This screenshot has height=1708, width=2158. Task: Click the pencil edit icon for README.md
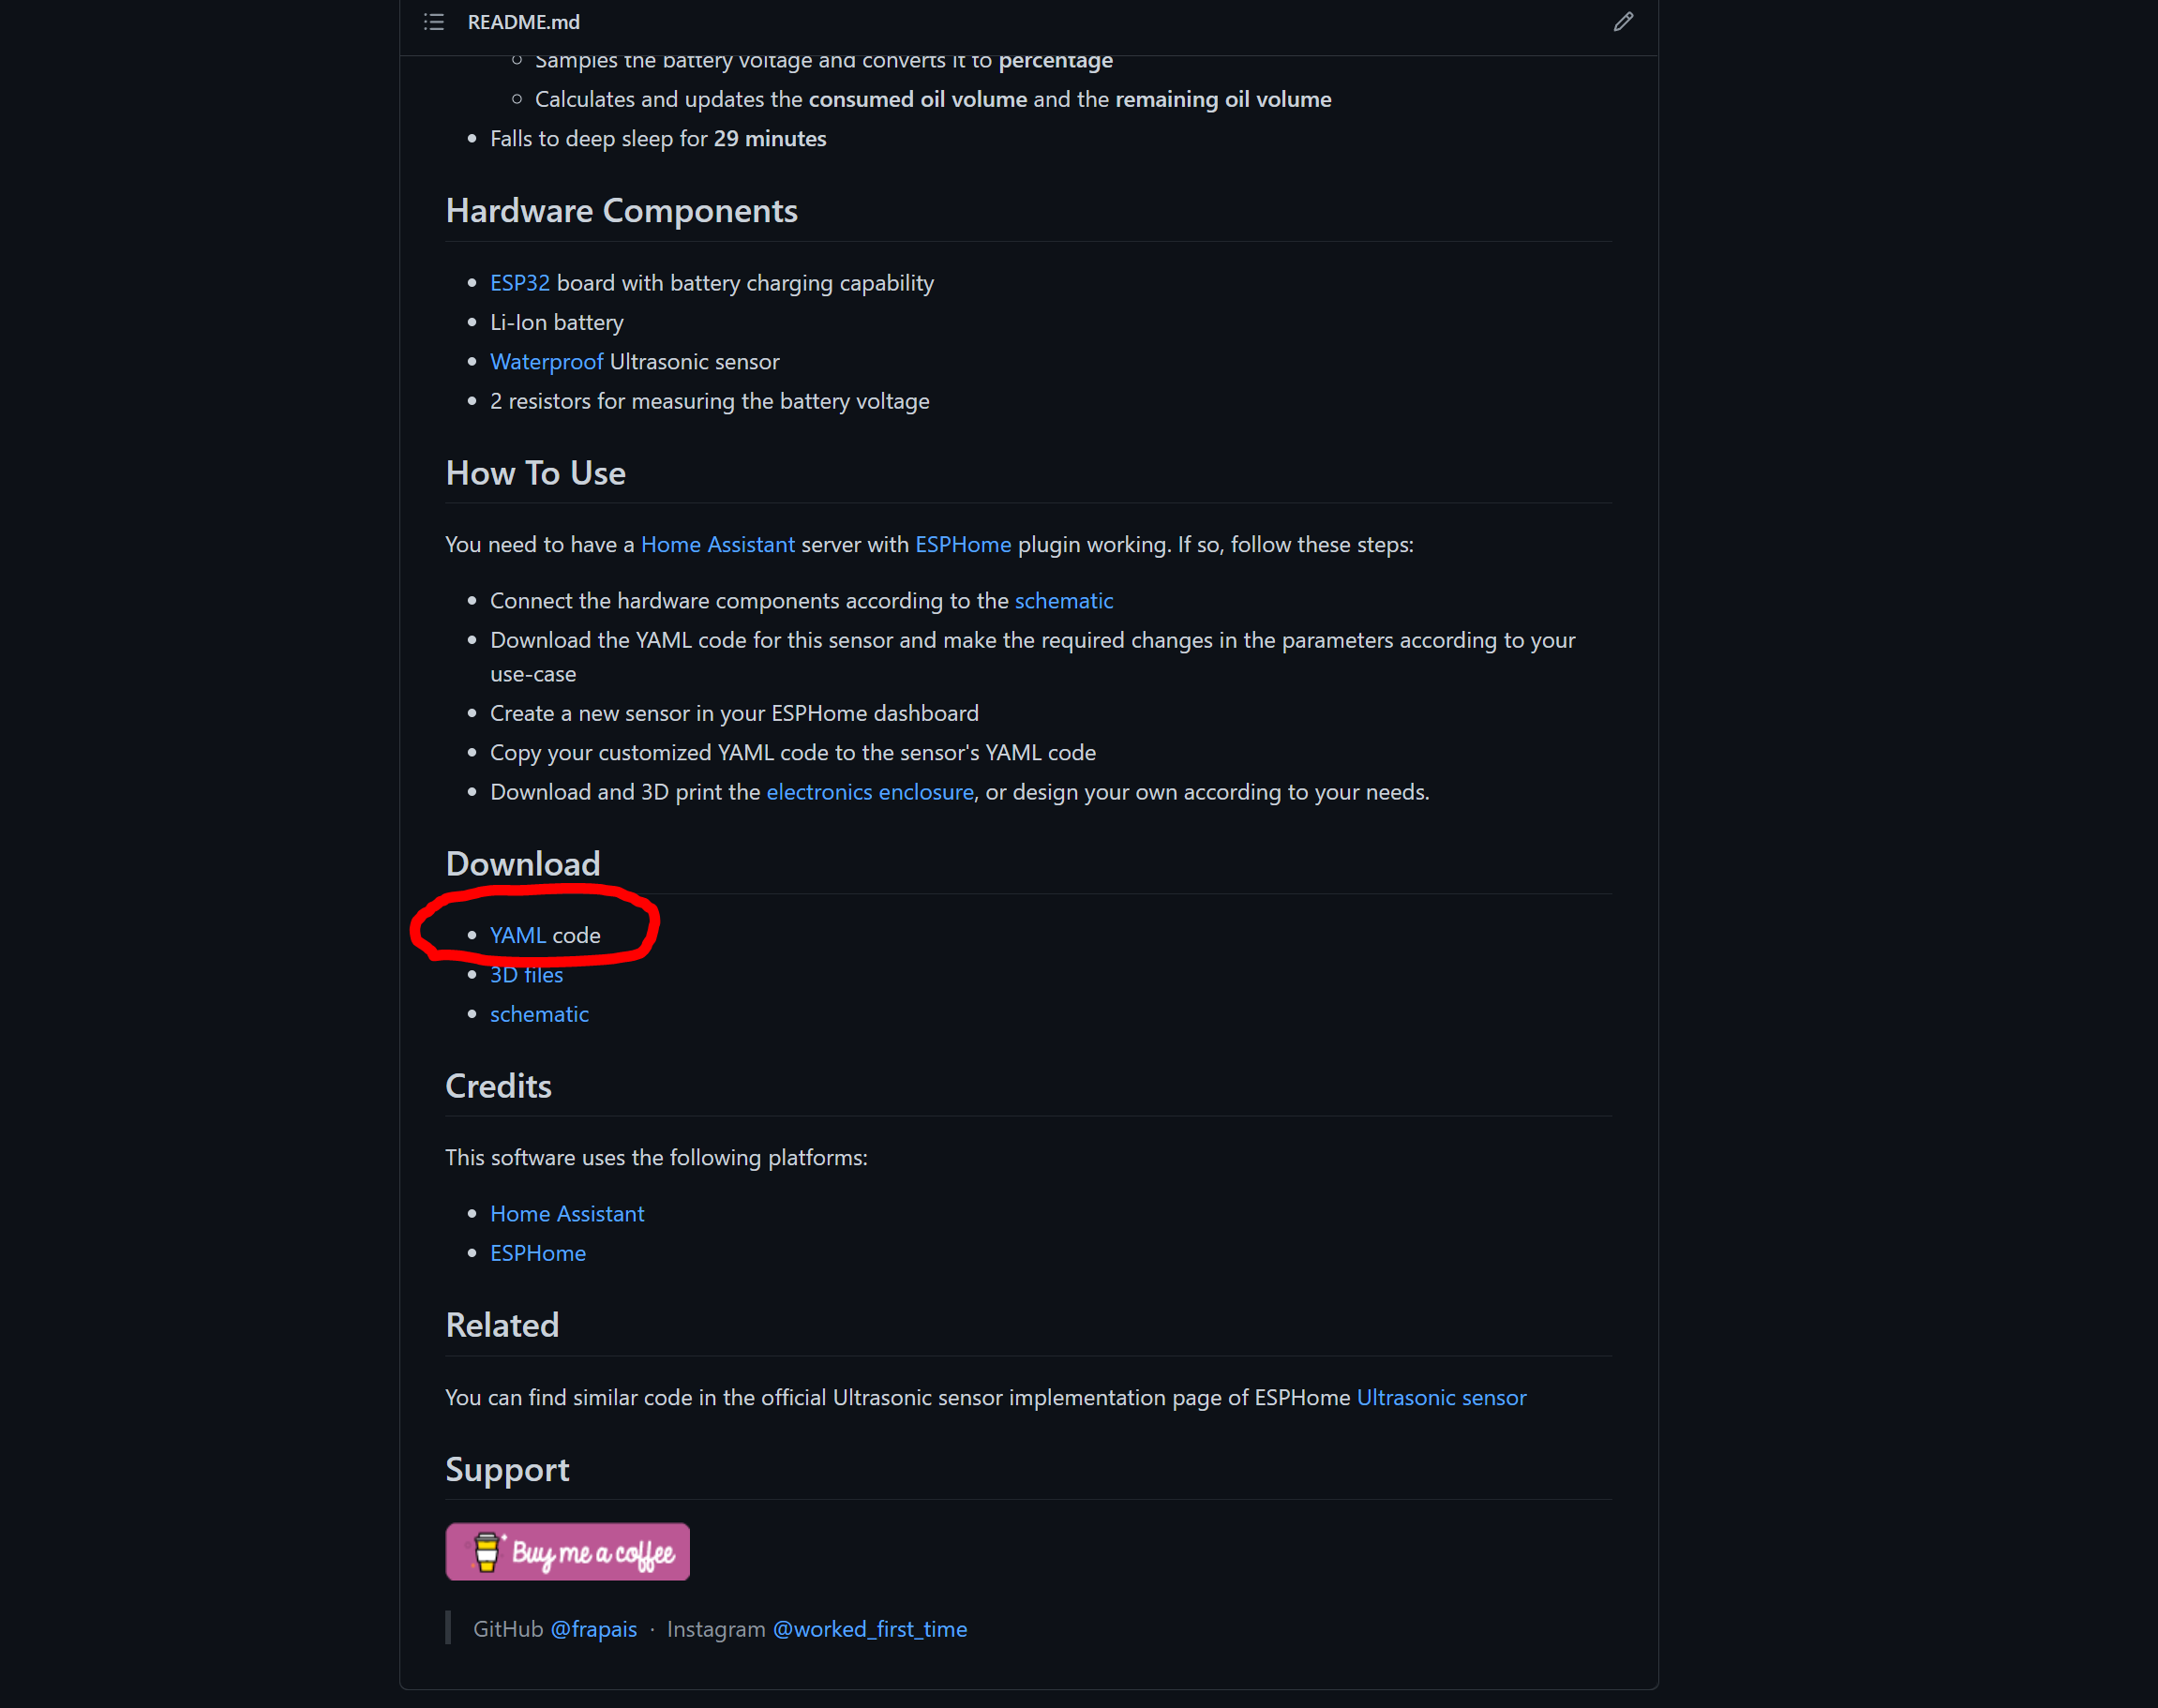point(1622,21)
